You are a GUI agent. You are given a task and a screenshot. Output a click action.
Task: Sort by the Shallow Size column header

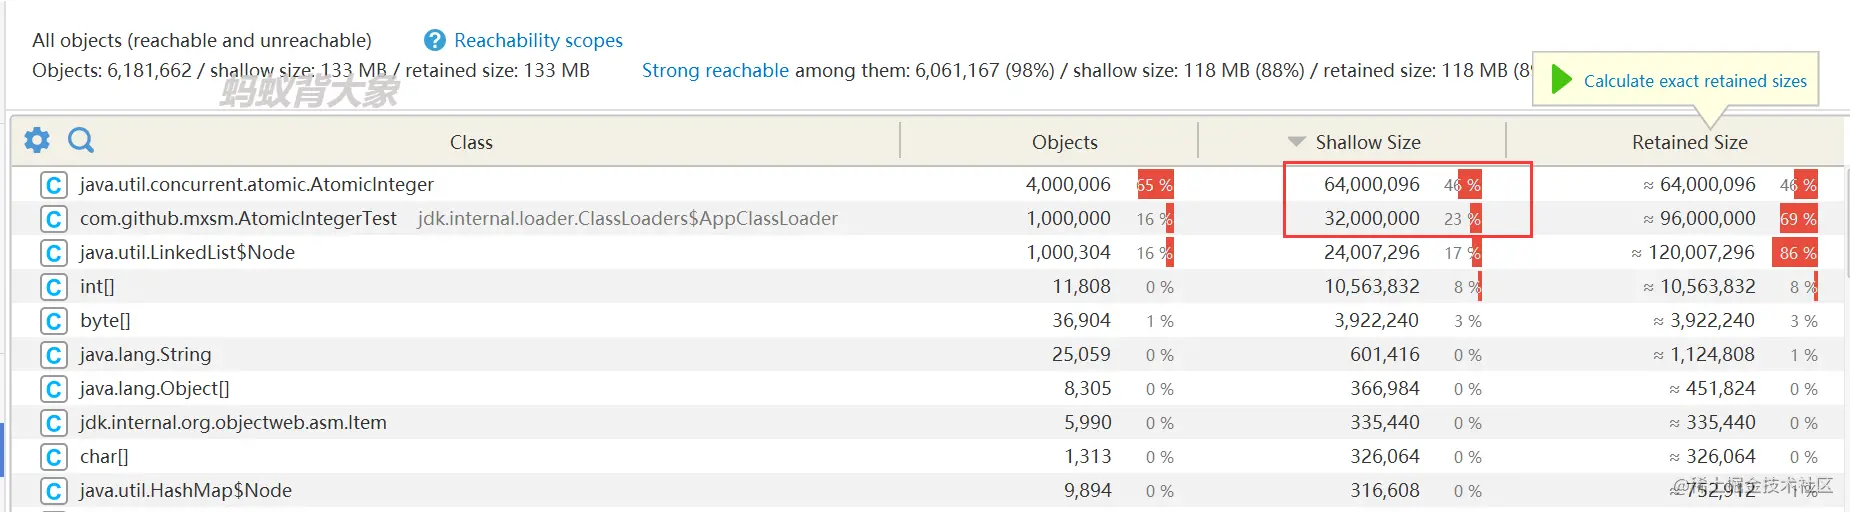point(1367,142)
